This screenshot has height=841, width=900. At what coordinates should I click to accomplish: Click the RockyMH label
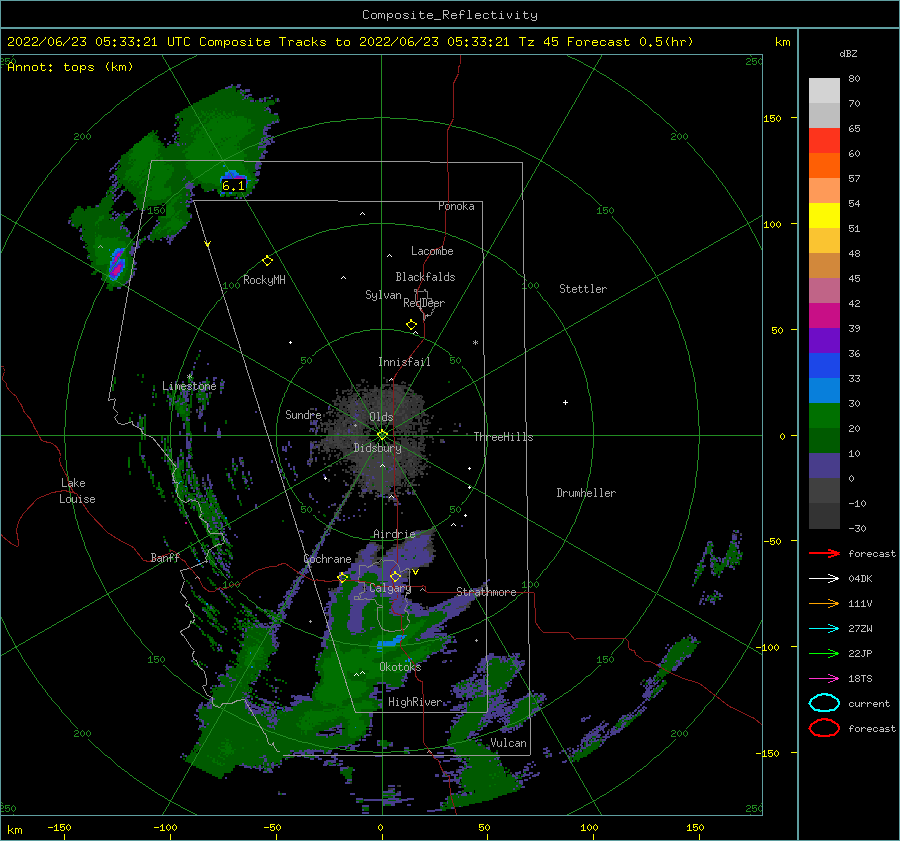264,280
